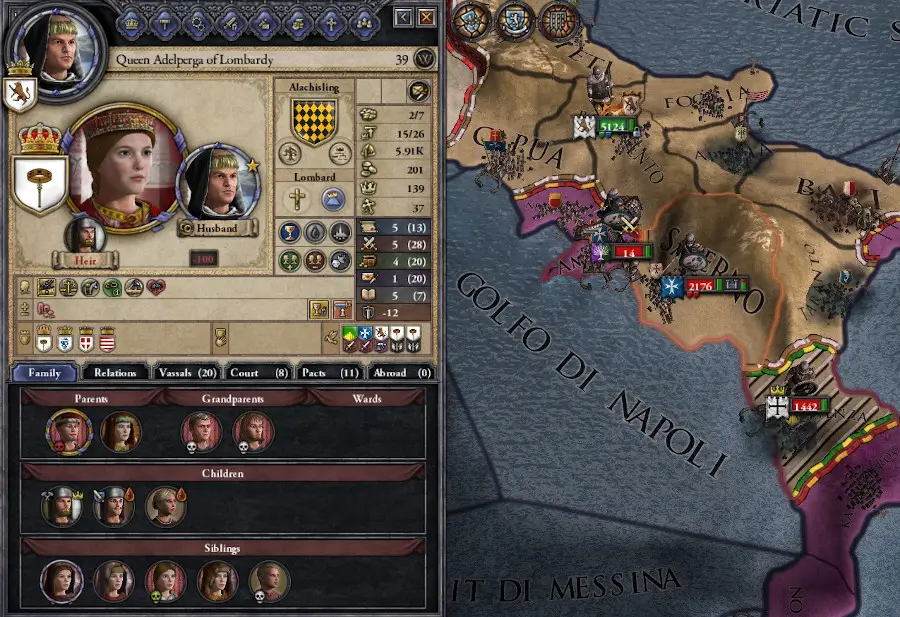The image size is (900, 617).
Task: Open the Pacts (11) tab
Action: [331, 372]
